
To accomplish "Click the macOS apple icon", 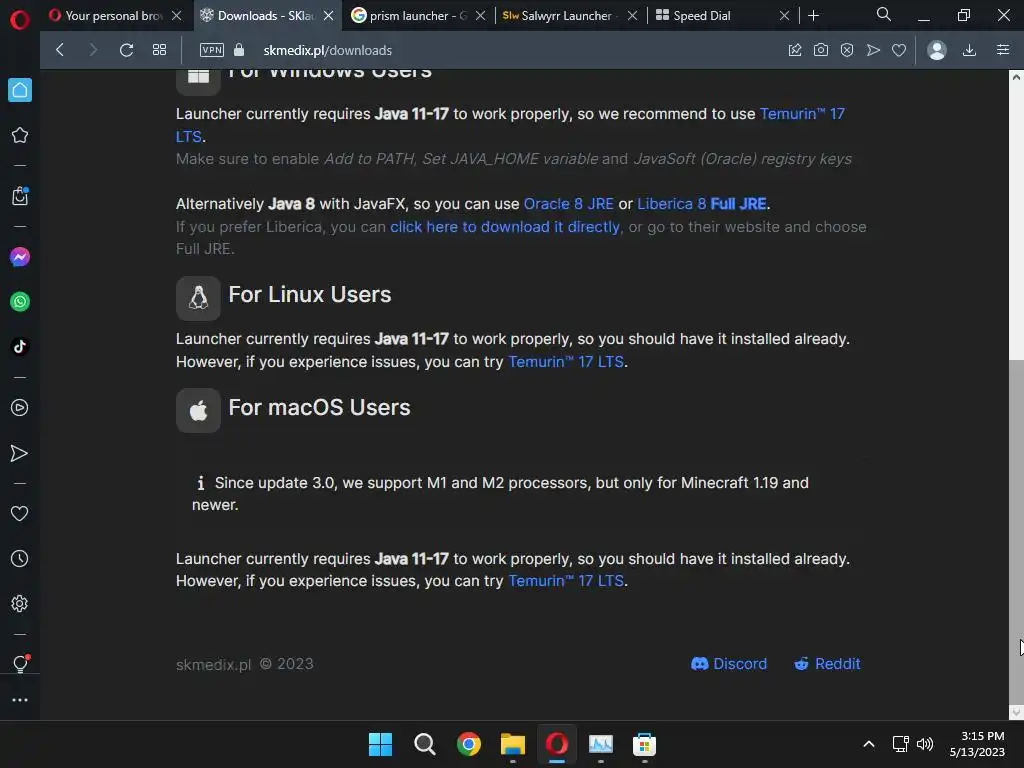I will pyautogui.click(x=199, y=411).
